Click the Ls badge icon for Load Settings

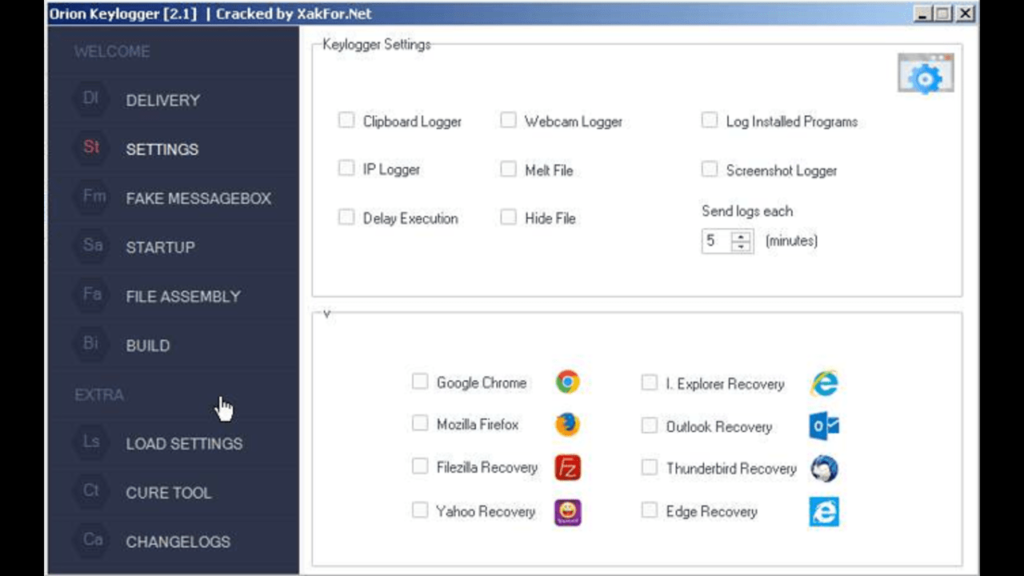tap(91, 442)
